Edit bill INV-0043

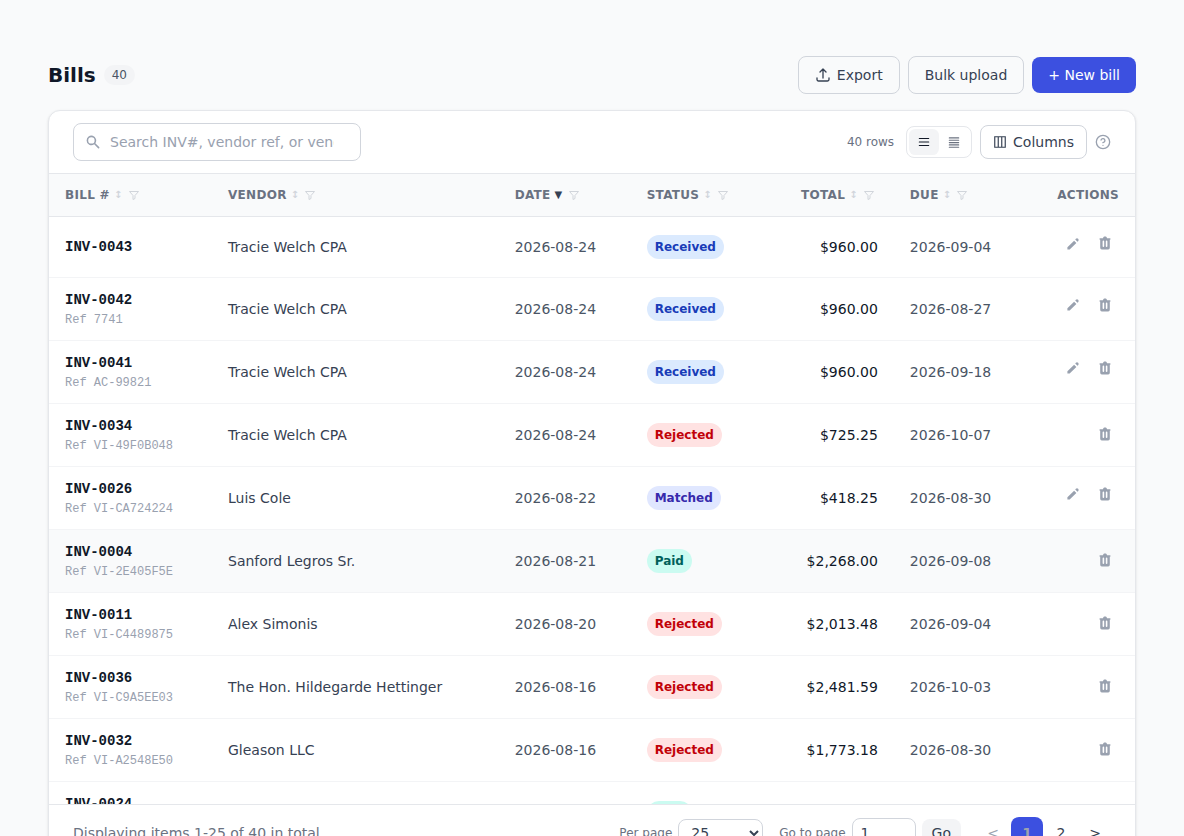pos(1072,244)
